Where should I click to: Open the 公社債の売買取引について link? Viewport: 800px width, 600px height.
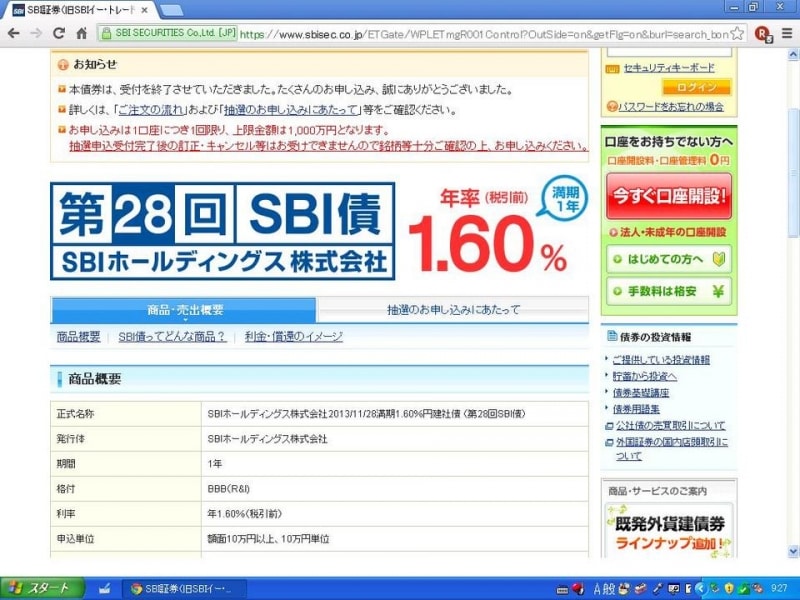[670, 426]
